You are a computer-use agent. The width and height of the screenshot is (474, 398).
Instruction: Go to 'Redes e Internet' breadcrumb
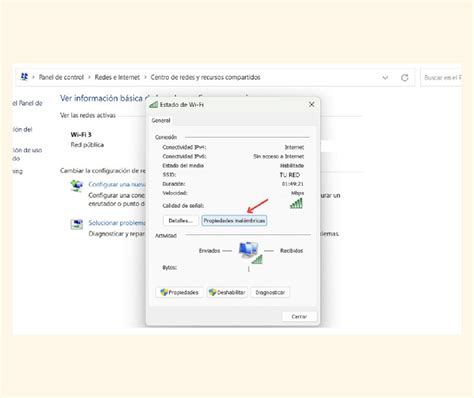[x=117, y=77]
